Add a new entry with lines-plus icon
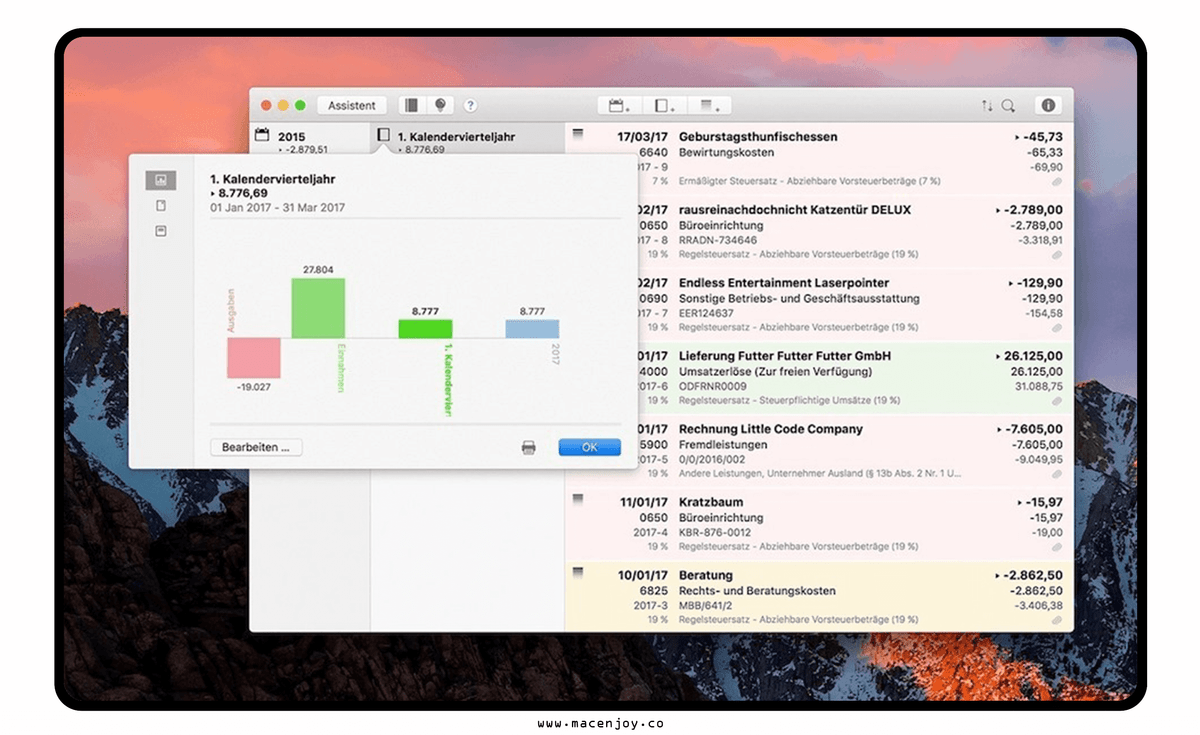 [710, 105]
